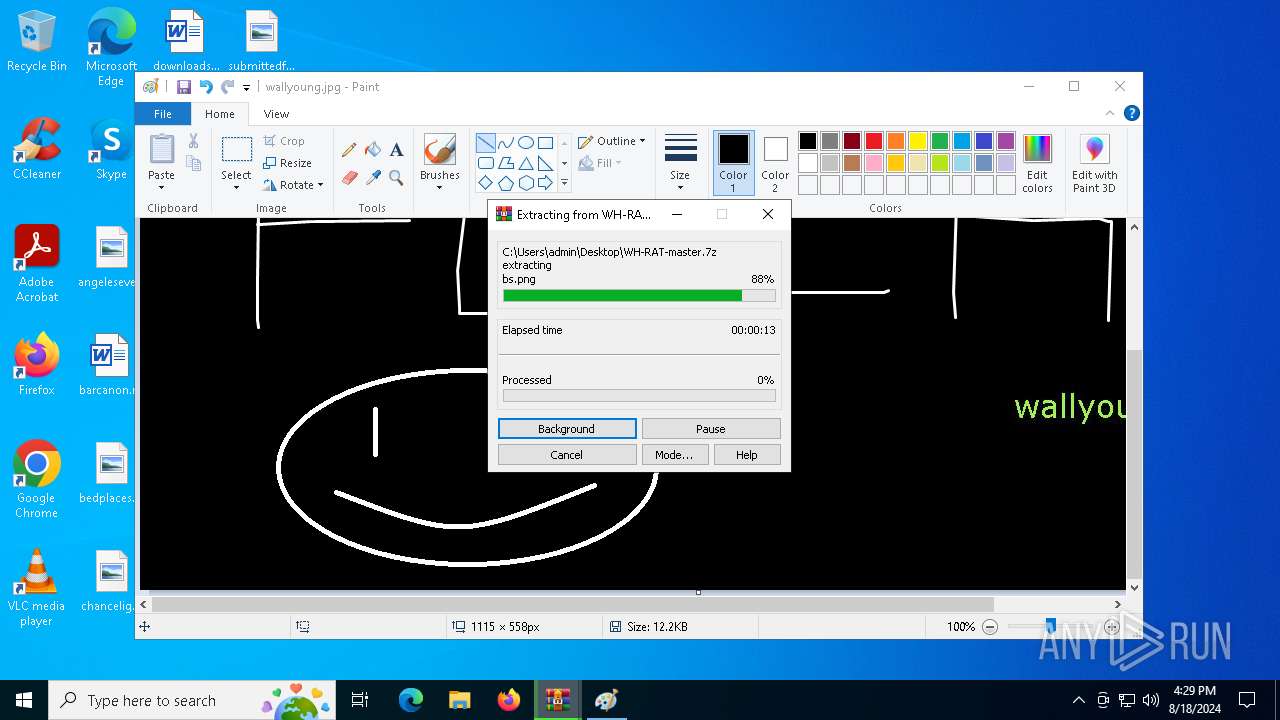Screen dimensions: 1280x720
Task: Open File Explorer from taskbar
Action: (x=459, y=700)
